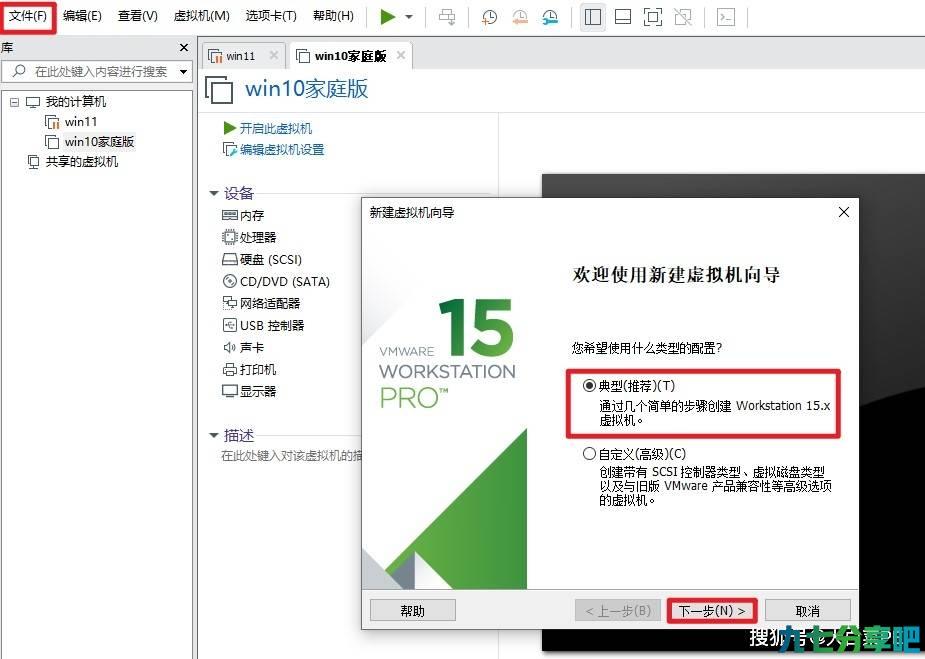Click the console view toolbar icon
This screenshot has height=659, width=925.
726,17
